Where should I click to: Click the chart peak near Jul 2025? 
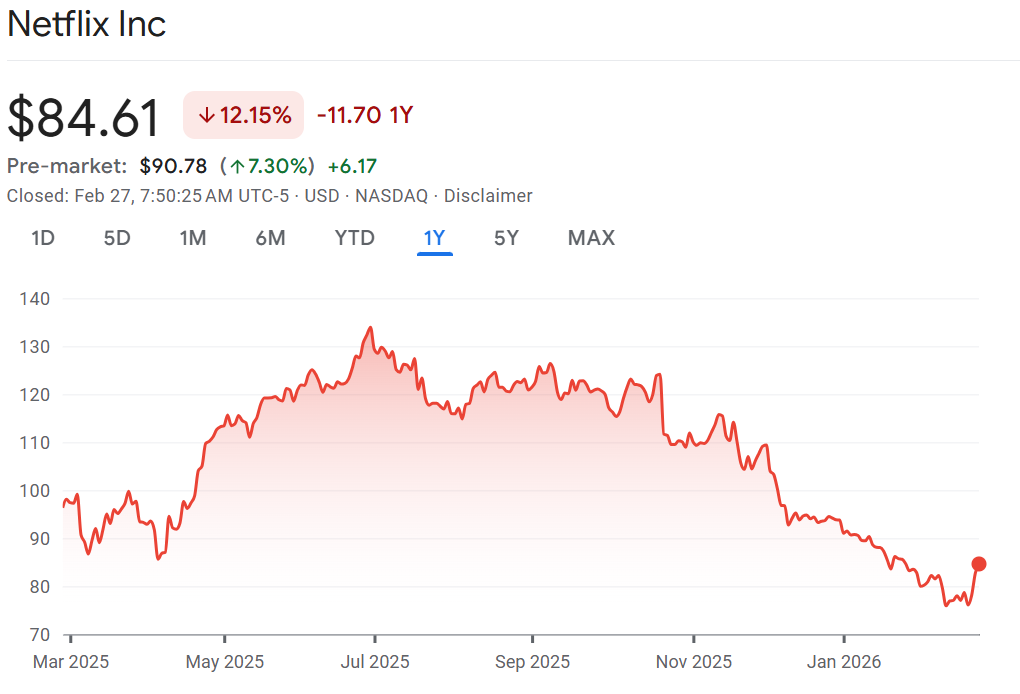point(371,328)
